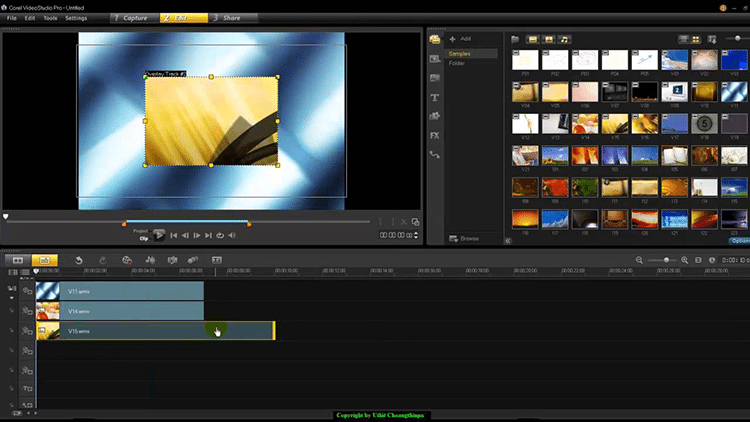Open the Media library panel icon
The image size is (750, 422).
tap(435, 39)
